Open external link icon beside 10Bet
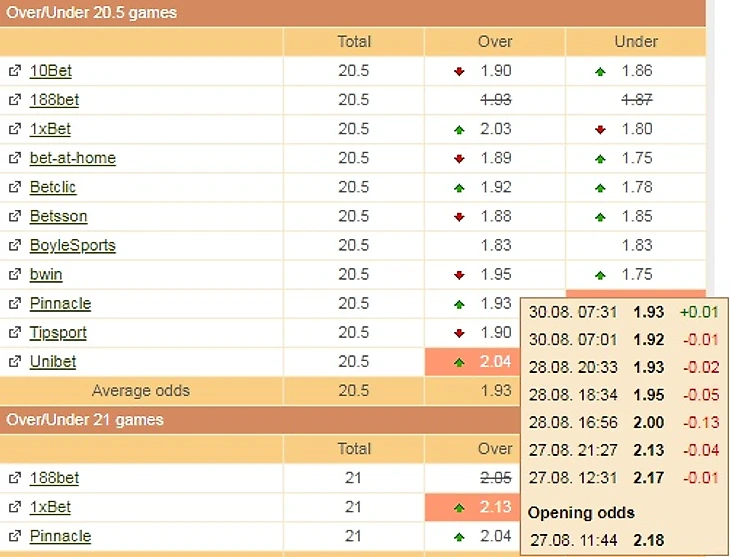This screenshot has width=730, height=557. [x=15, y=71]
